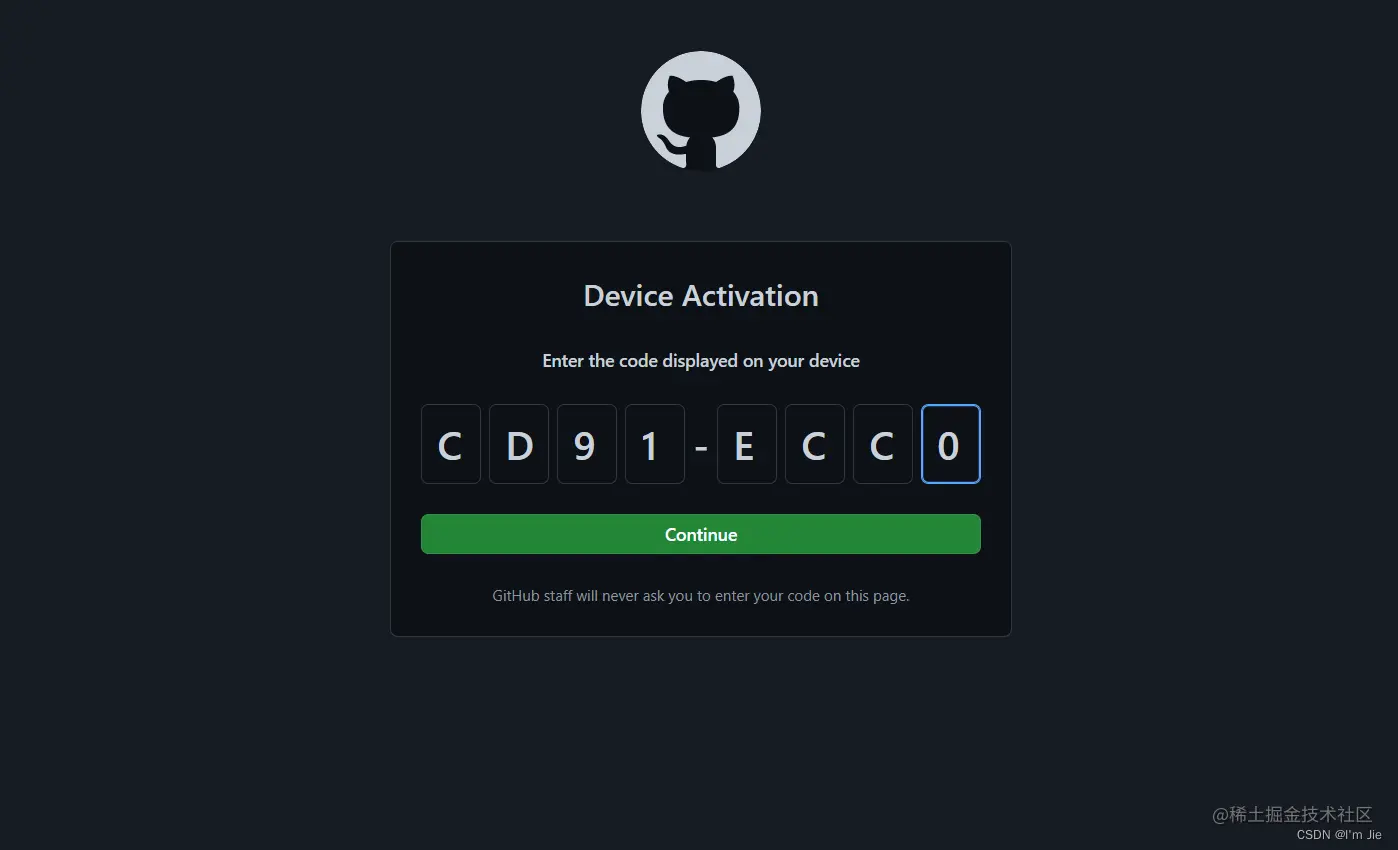Select the code box containing D
The height and width of the screenshot is (850, 1398).
click(x=519, y=444)
